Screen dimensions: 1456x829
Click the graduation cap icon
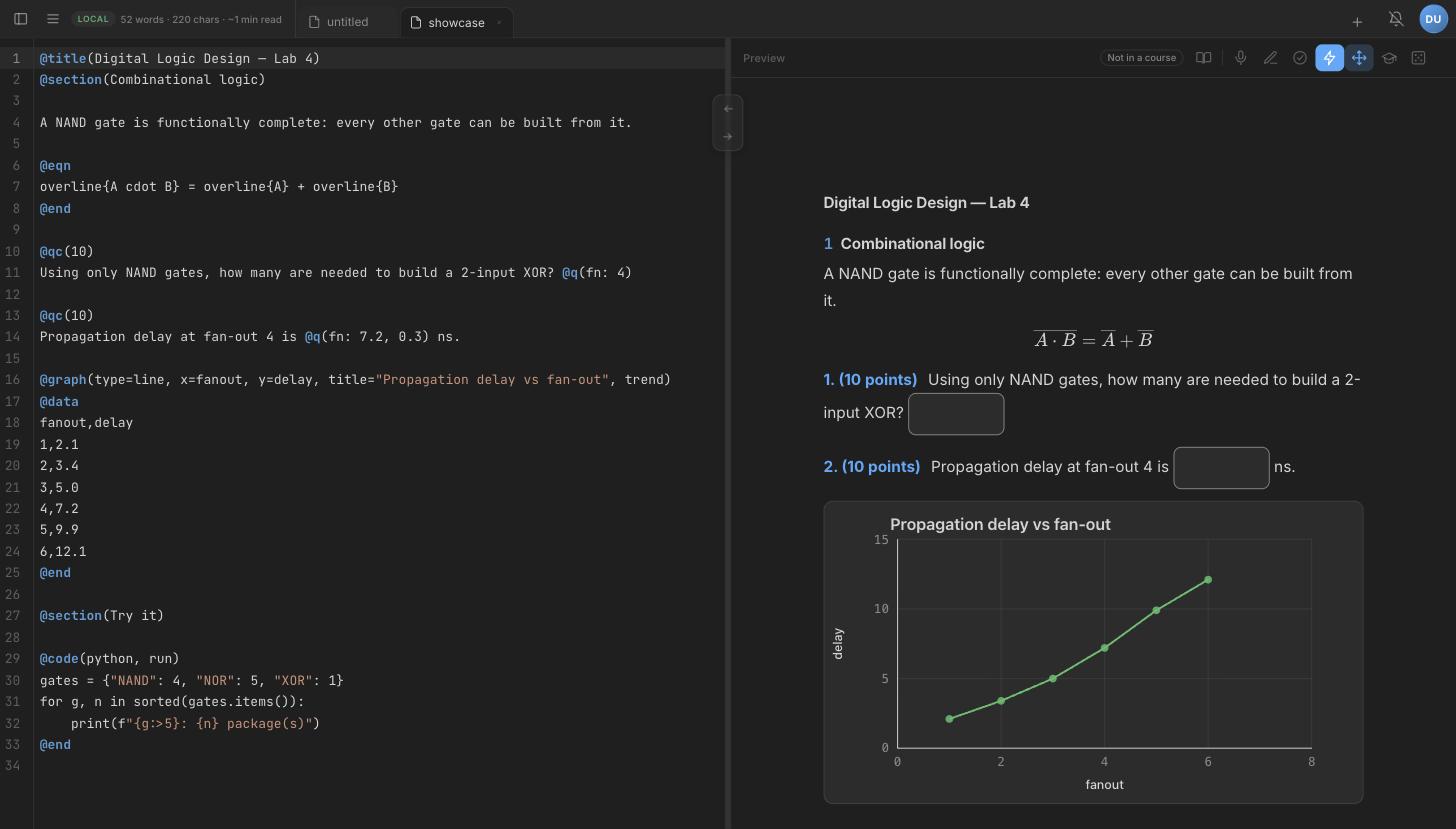click(x=1389, y=58)
